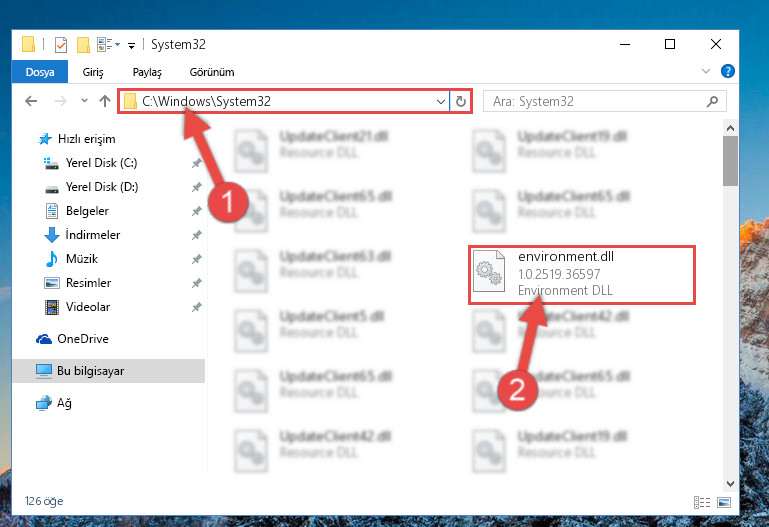Open Yerel Disk (C:) in sidebar
This screenshot has height=527, width=769.
(90, 163)
